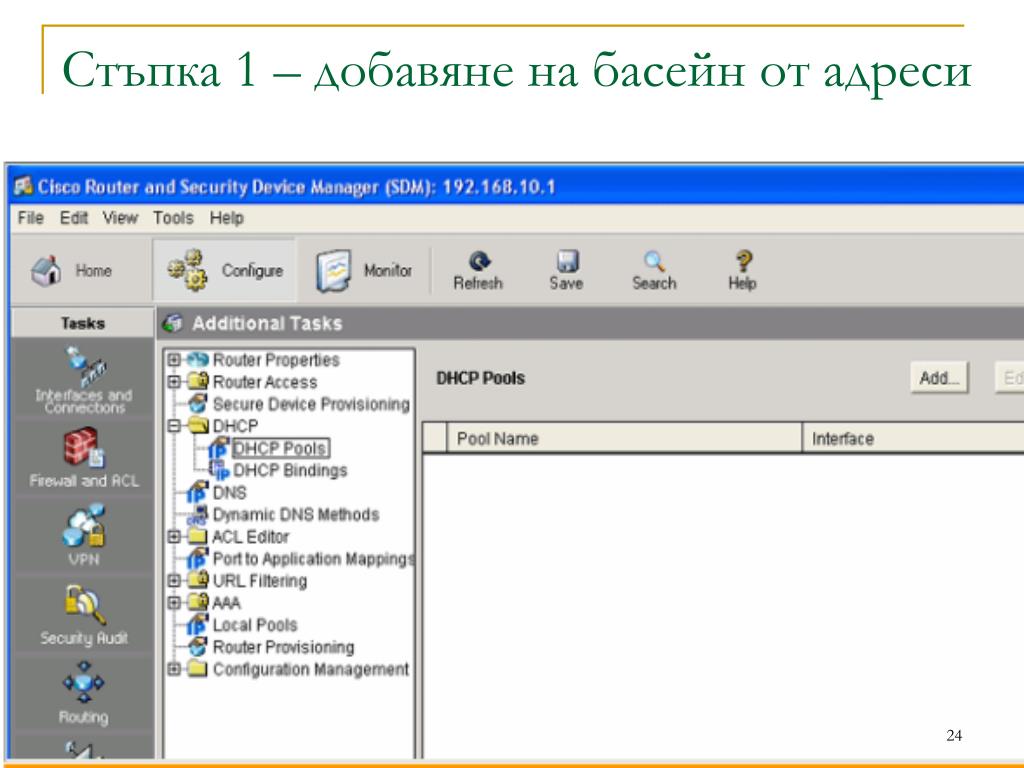Click the Add... button for DHCP Pools
This screenshot has width=1024, height=768.
click(939, 377)
